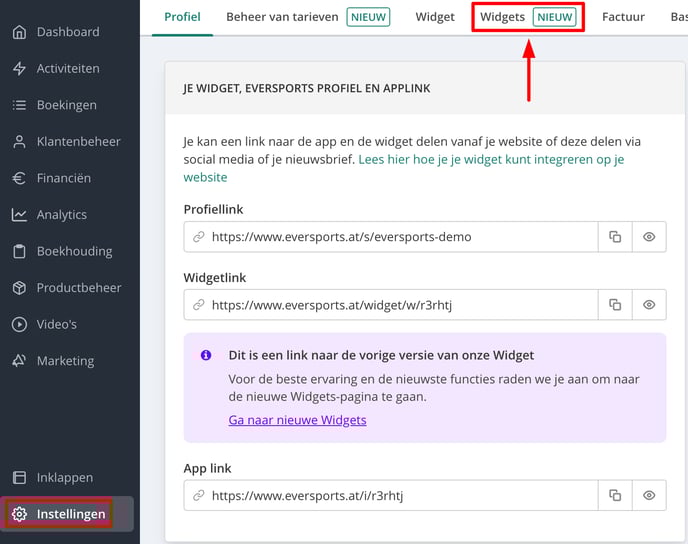Click the NIEUW badge next to Beheer van tarieven

click(368, 17)
